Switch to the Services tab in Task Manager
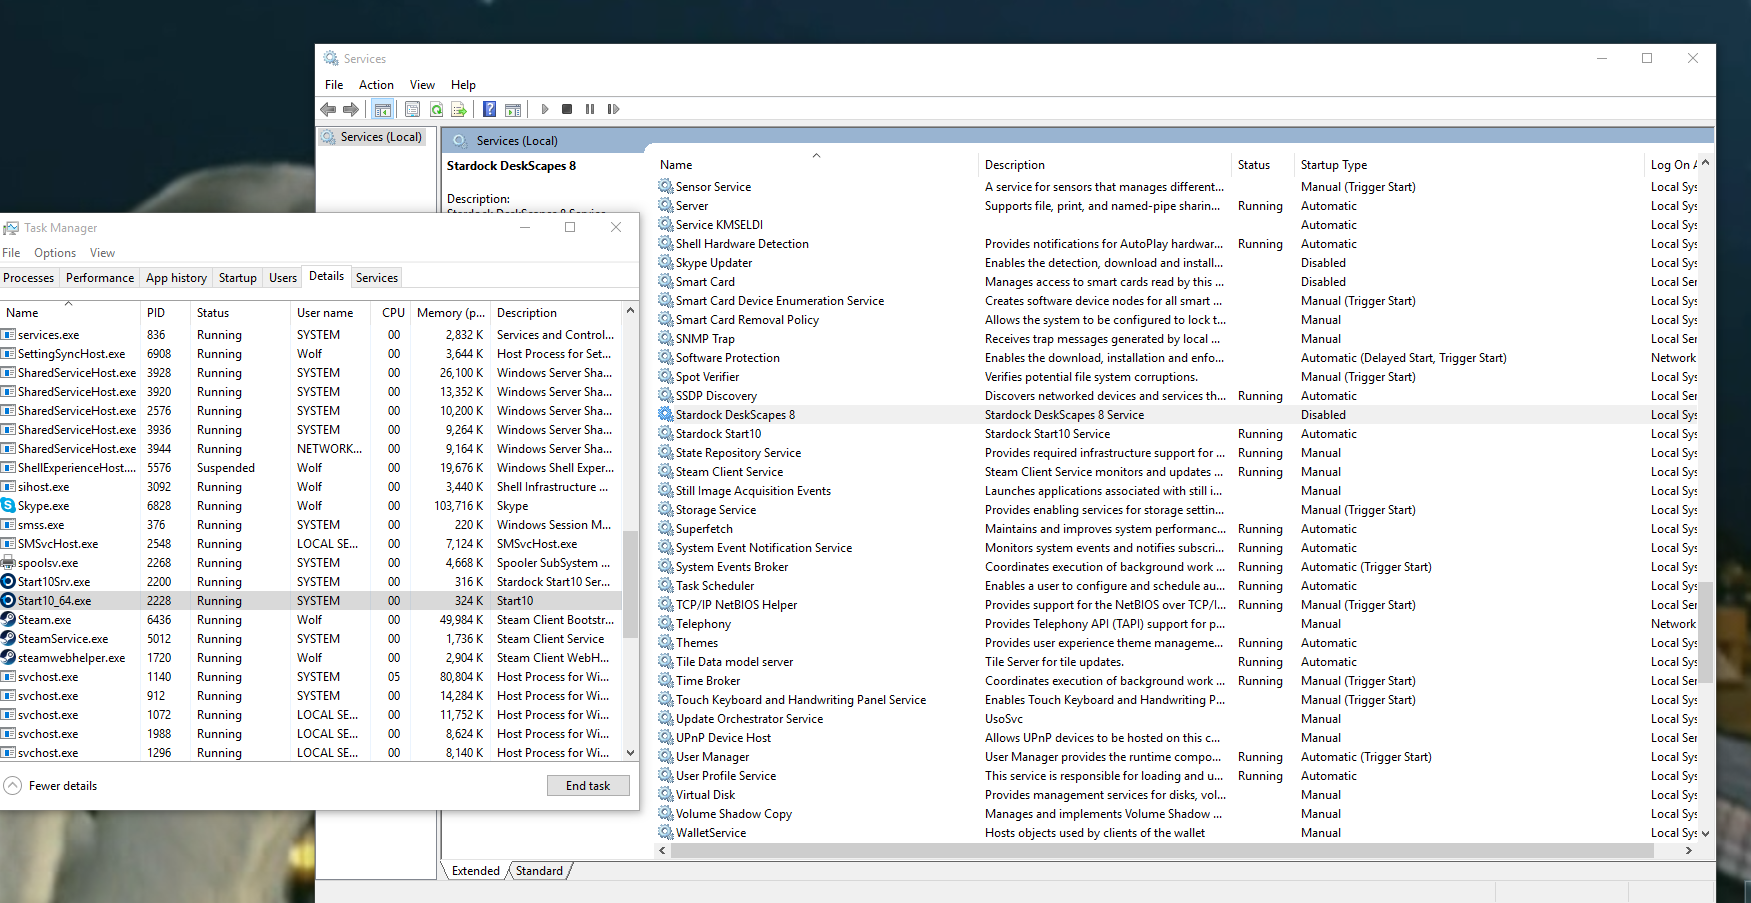 tap(377, 278)
